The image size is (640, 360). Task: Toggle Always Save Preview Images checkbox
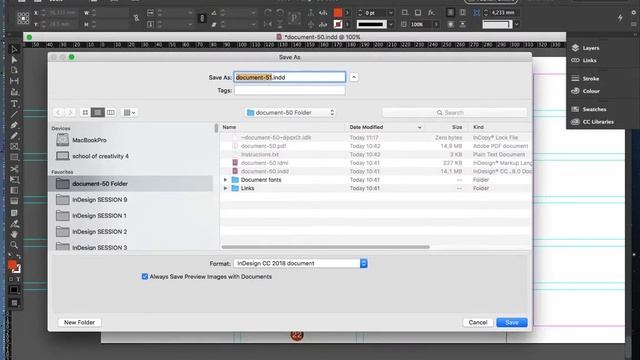[145, 276]
